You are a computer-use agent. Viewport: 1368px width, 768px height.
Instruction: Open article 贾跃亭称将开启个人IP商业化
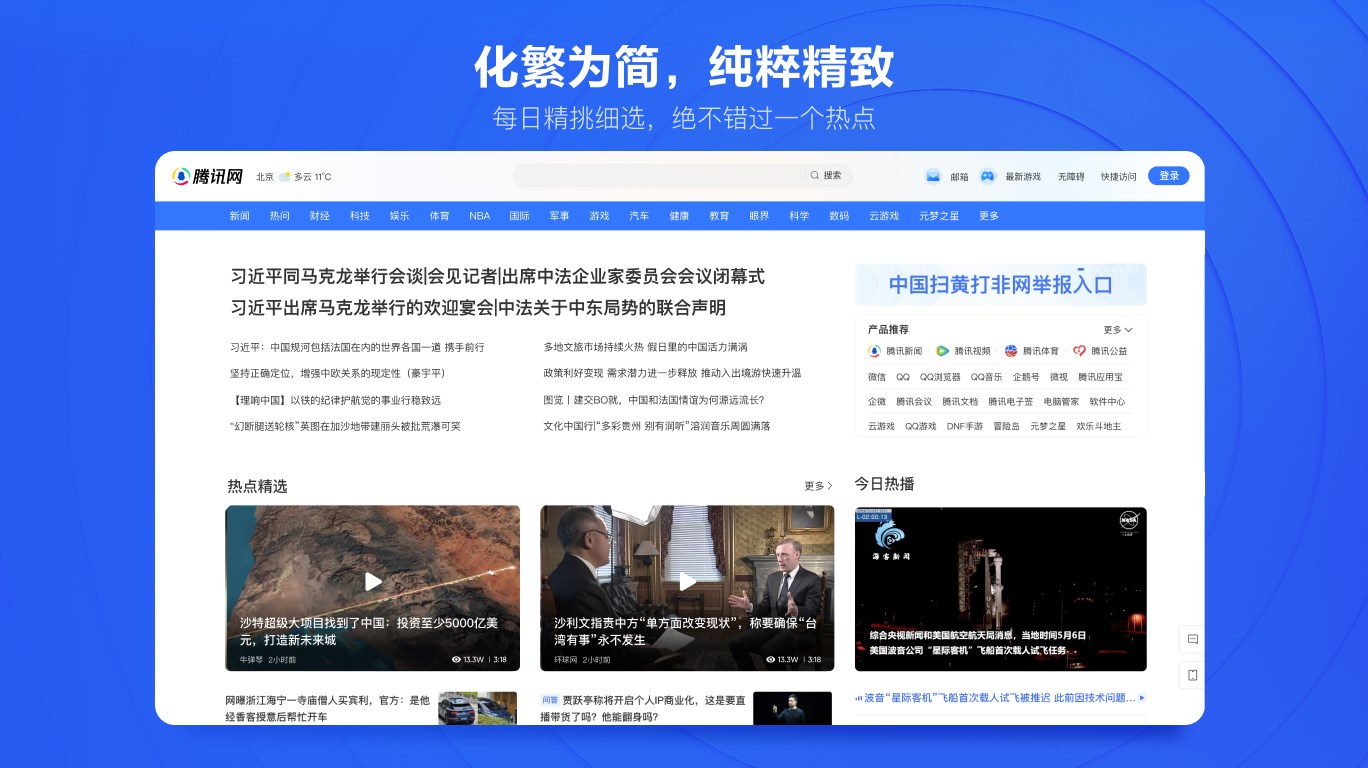(x=643, y=709)
